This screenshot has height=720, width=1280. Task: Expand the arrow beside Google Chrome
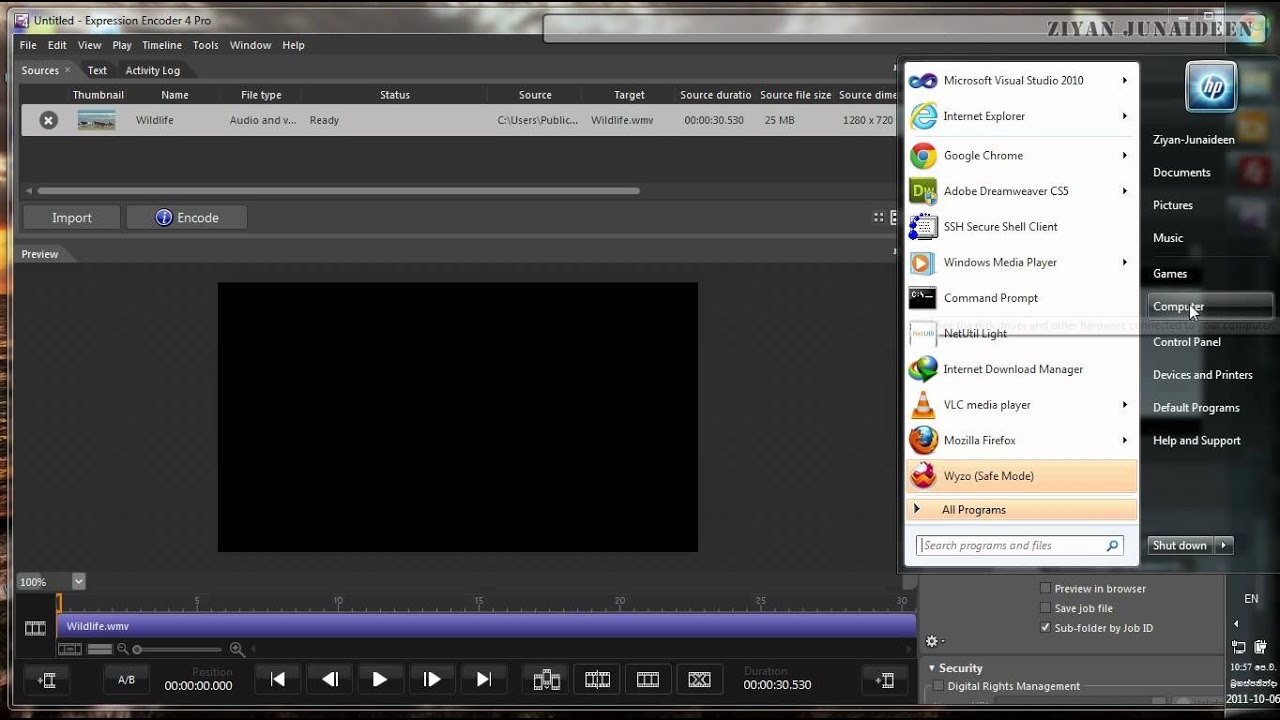[1124, 155]
